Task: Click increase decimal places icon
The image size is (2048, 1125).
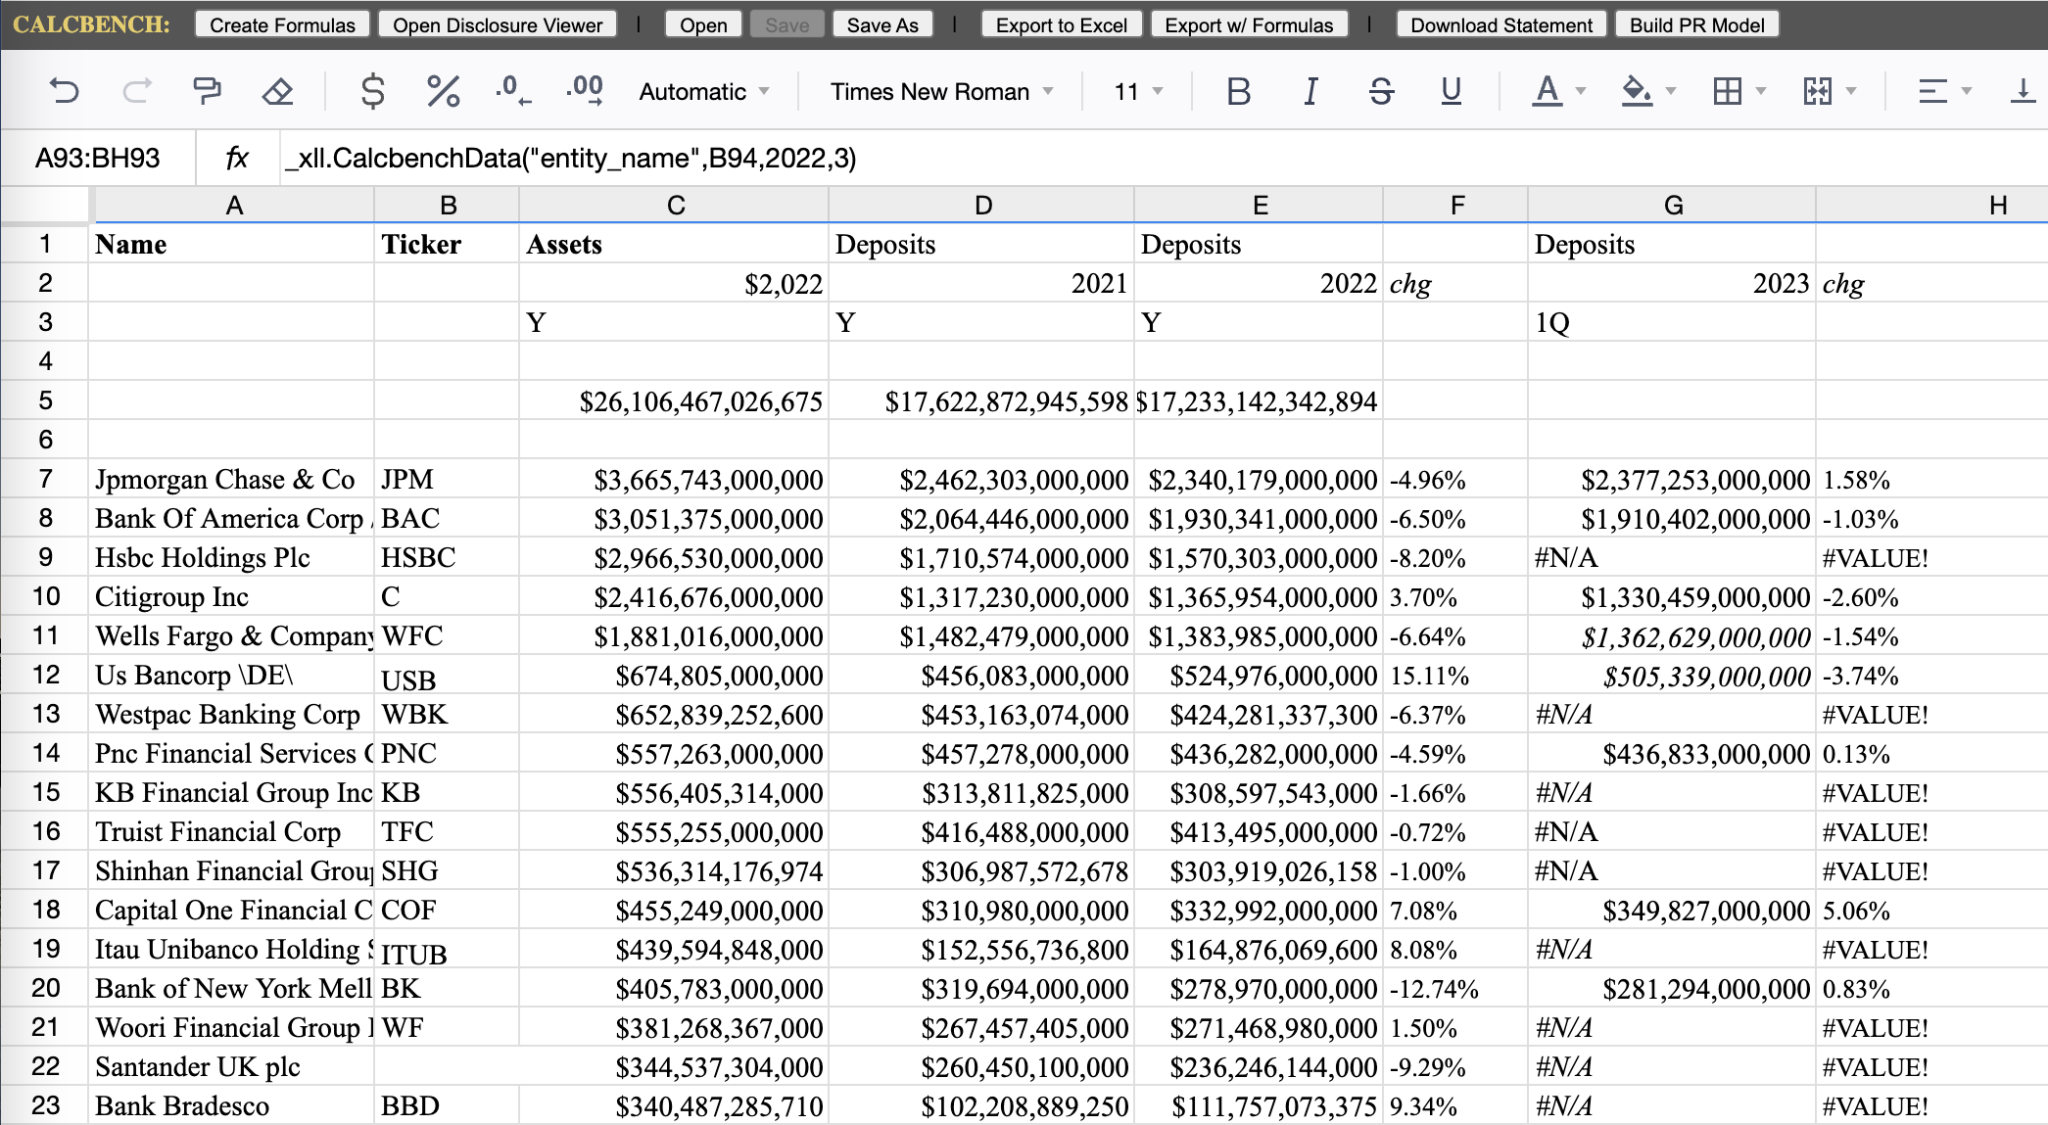Action: [584, 92]
